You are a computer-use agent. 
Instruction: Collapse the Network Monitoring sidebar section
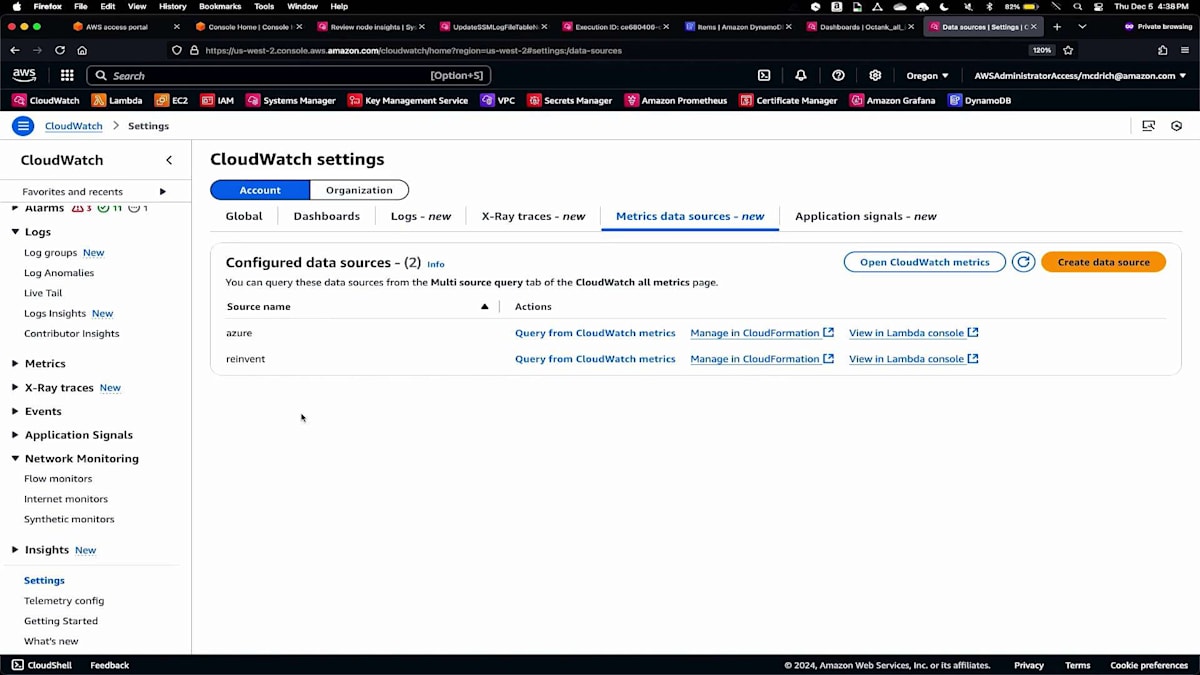click(15, 459)
